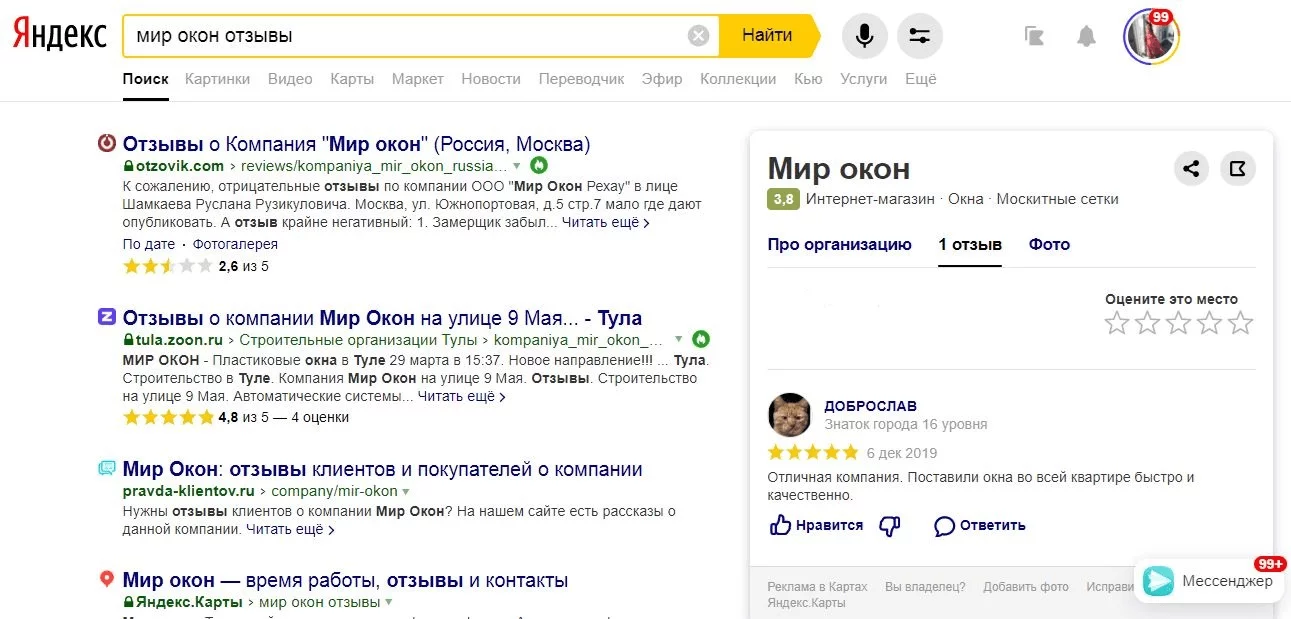
Task: Click Вы владелец? footer link
Action: click(925, 587)
